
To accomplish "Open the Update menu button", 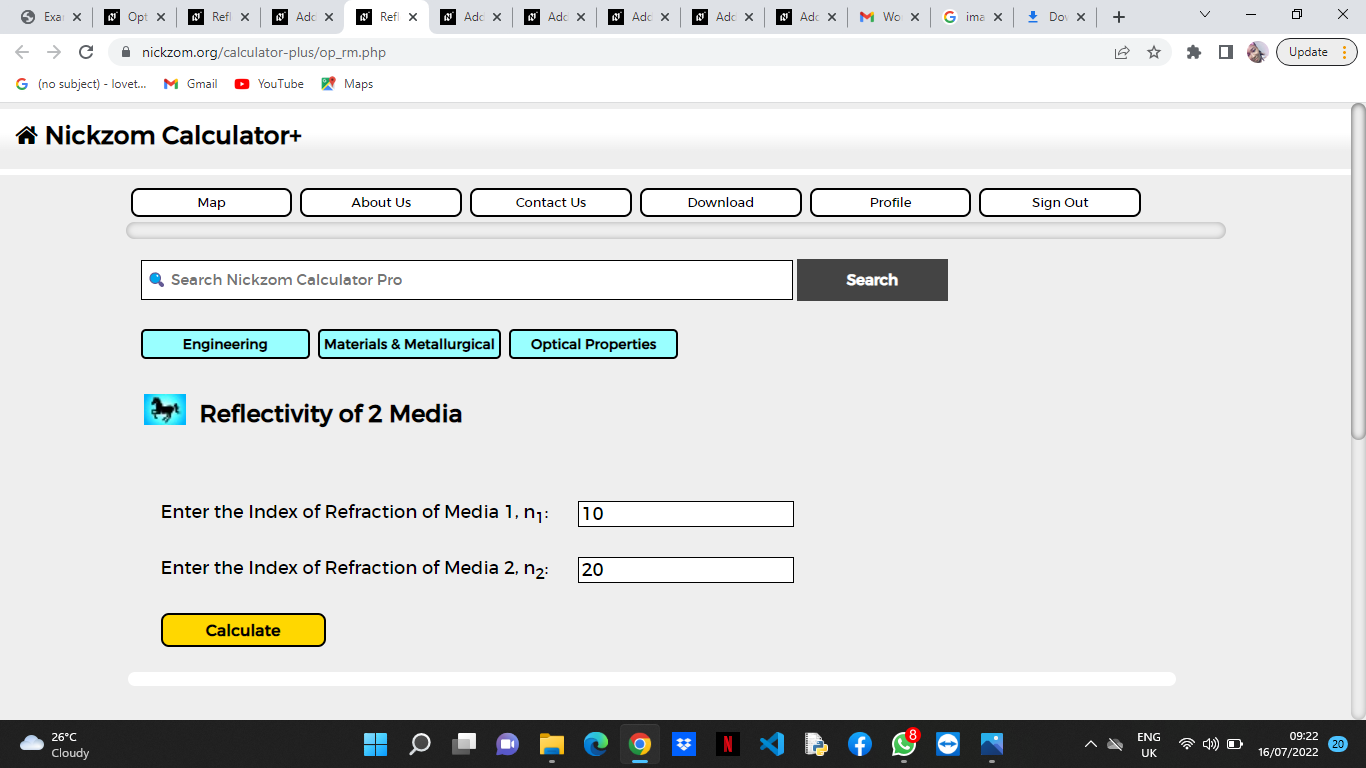I will [x=1317, y=52].
